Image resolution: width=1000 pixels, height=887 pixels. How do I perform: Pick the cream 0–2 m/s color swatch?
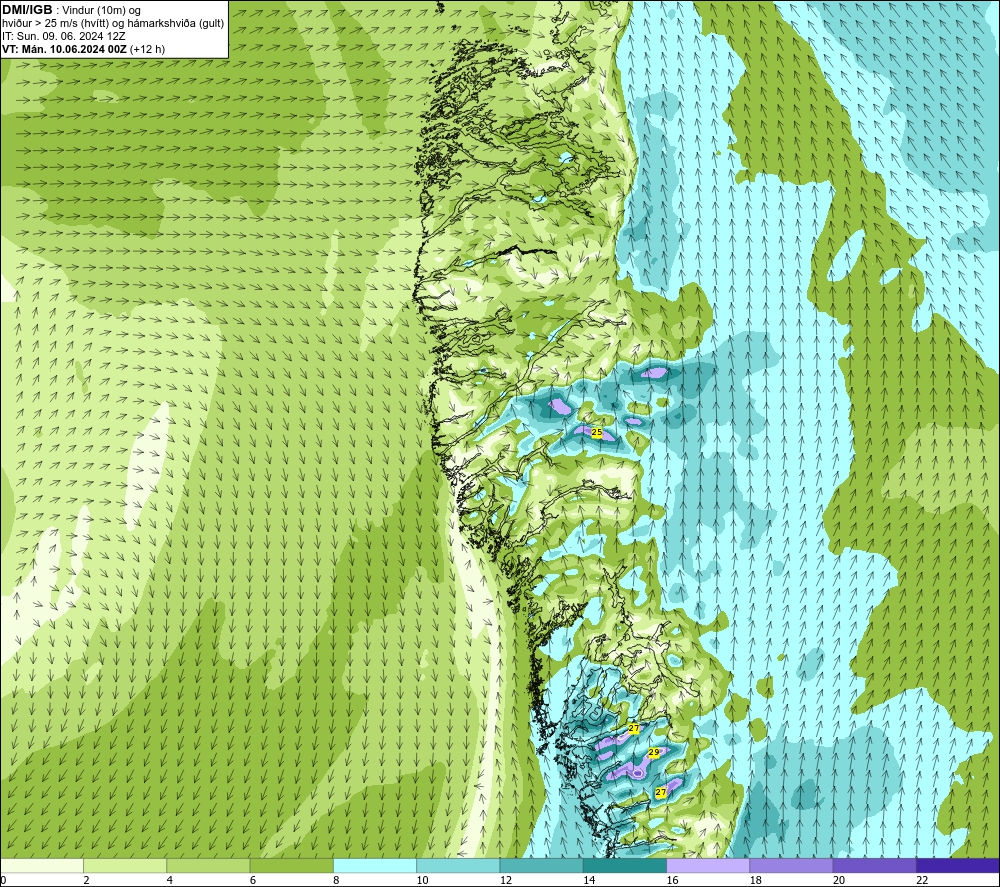point(42,865)
